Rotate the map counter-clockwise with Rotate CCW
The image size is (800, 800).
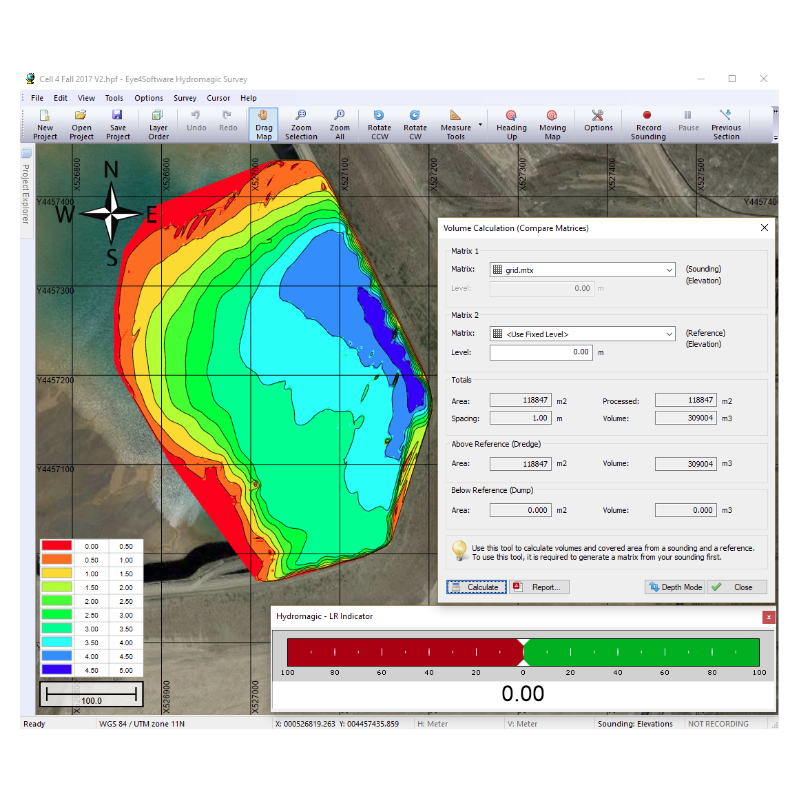click(x=378, y=124)
